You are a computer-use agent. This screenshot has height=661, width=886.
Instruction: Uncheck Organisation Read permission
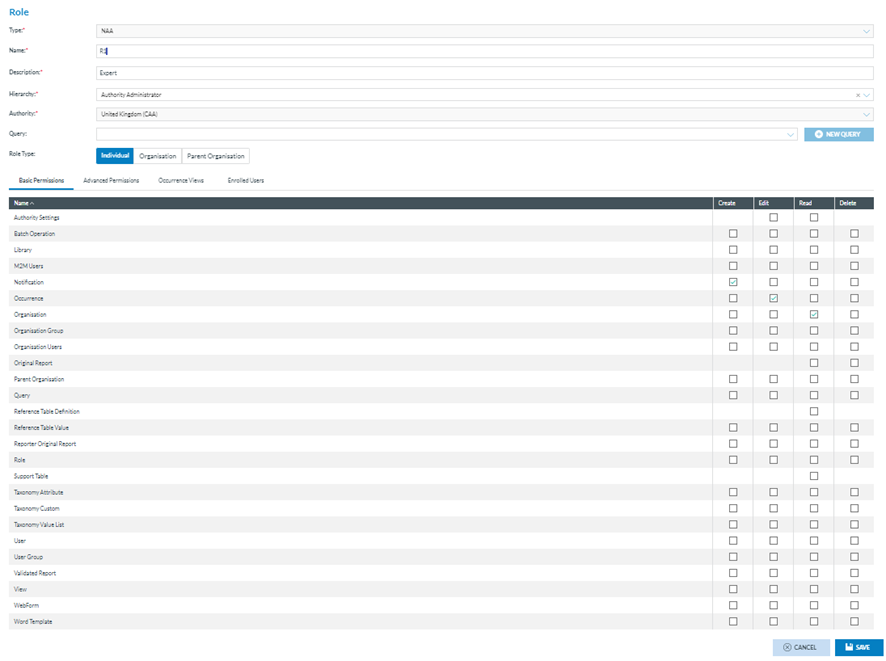pos(814,314)
